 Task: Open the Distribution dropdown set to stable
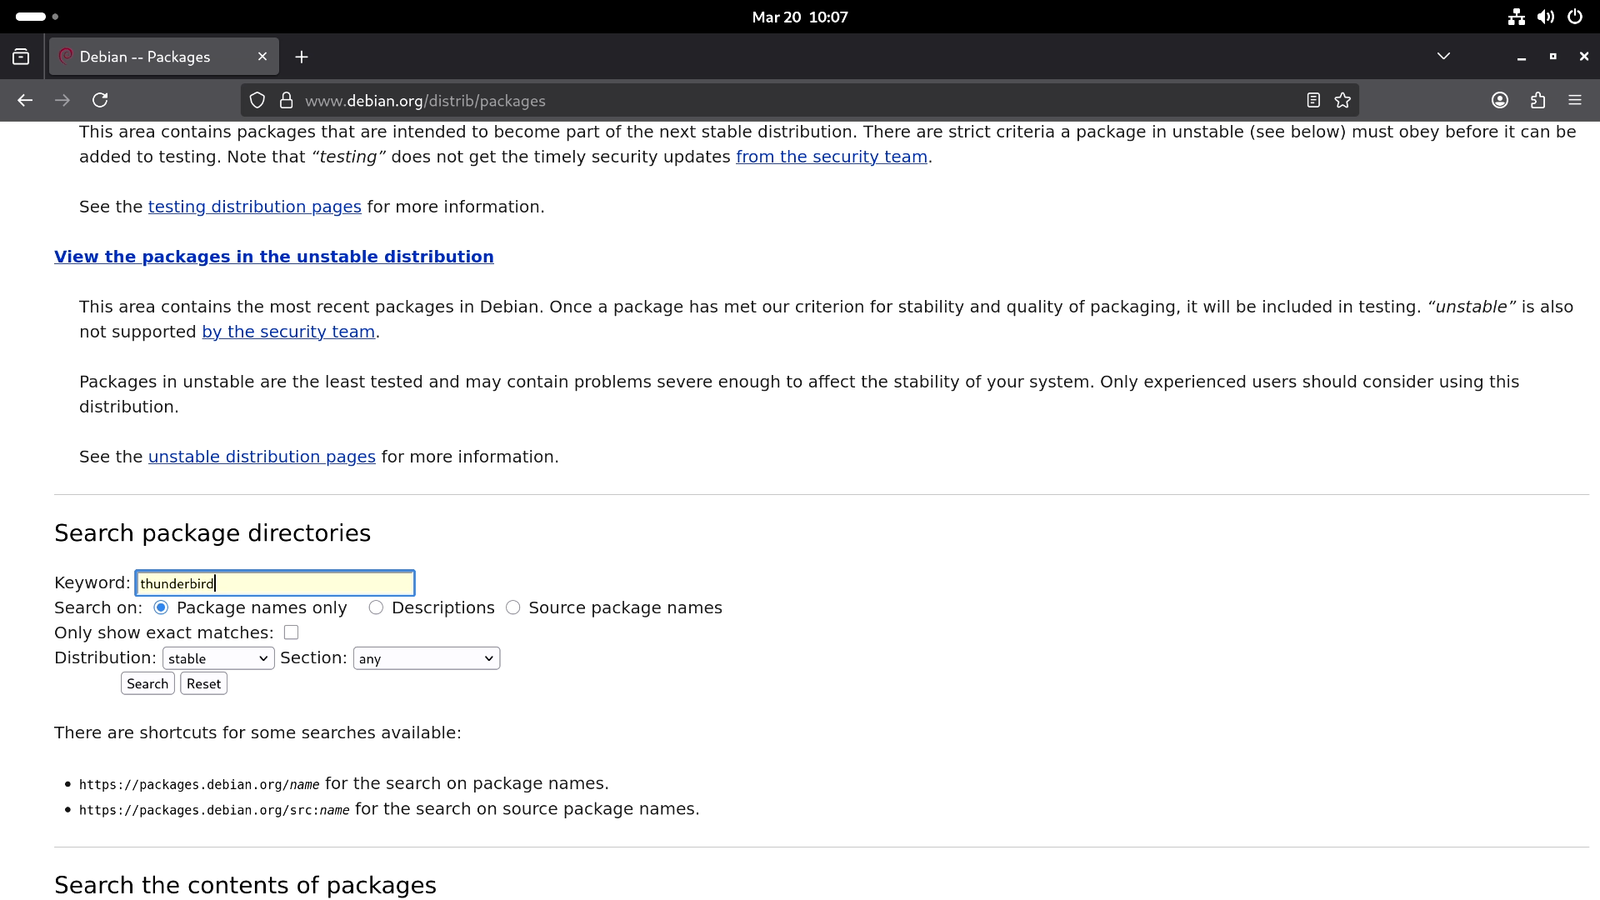point(218,658)
